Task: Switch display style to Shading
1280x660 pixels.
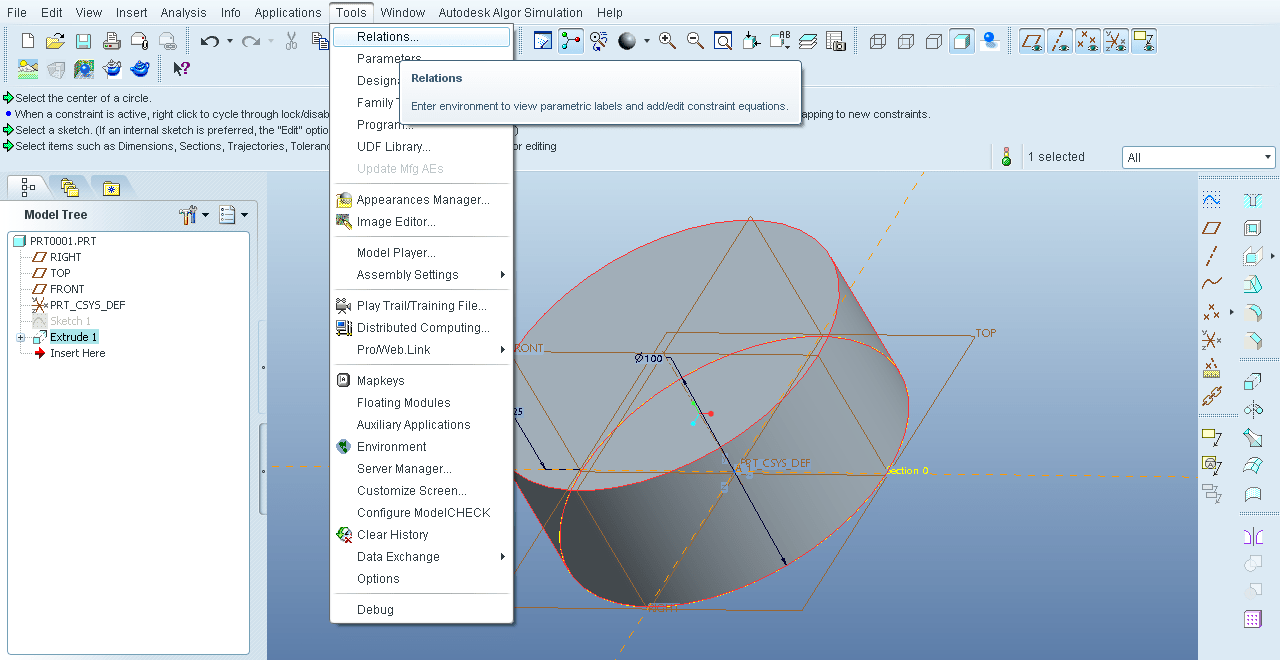Action: [x=962, y=41]
